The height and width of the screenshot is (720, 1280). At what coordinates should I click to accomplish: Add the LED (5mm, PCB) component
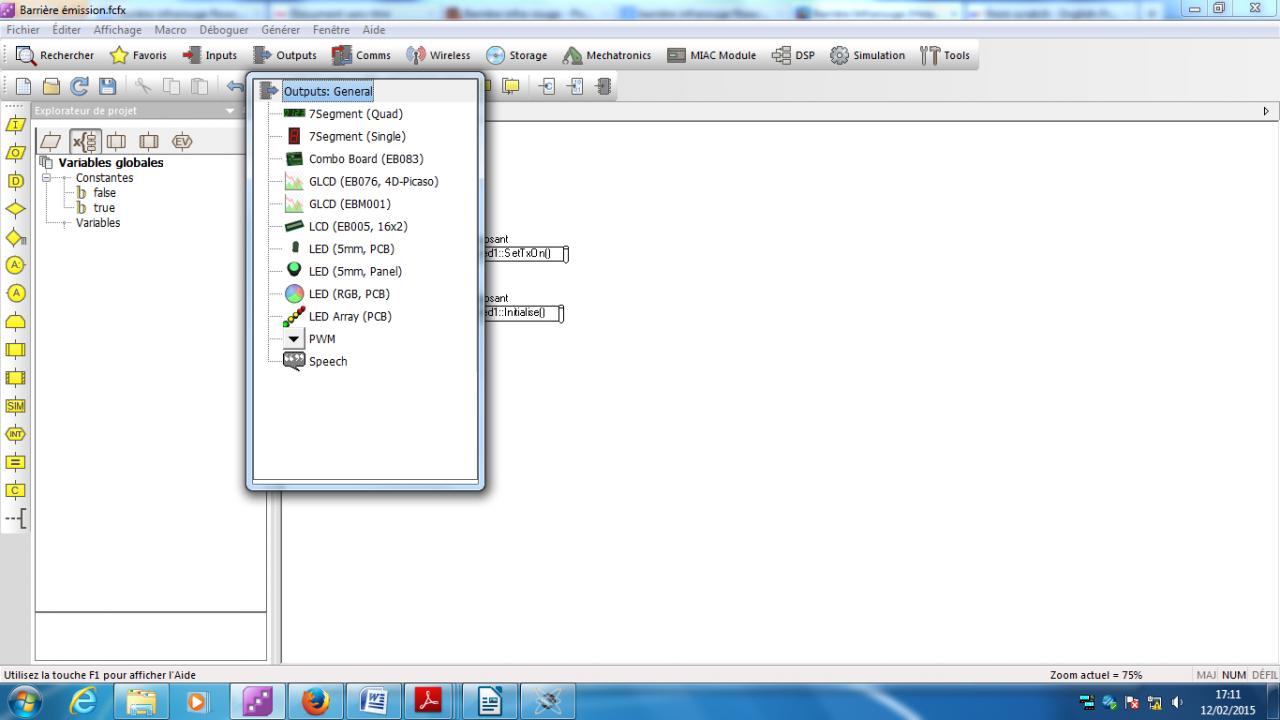[350, 249]
